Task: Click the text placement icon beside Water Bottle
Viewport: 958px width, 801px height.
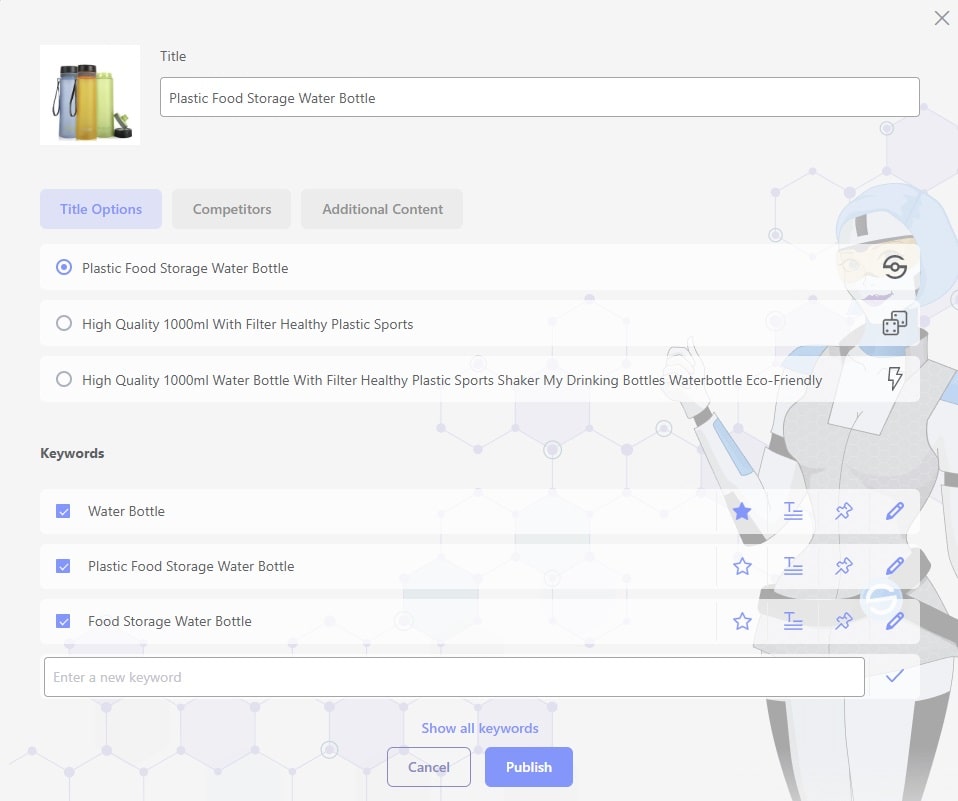Action: tap(793, 511)
